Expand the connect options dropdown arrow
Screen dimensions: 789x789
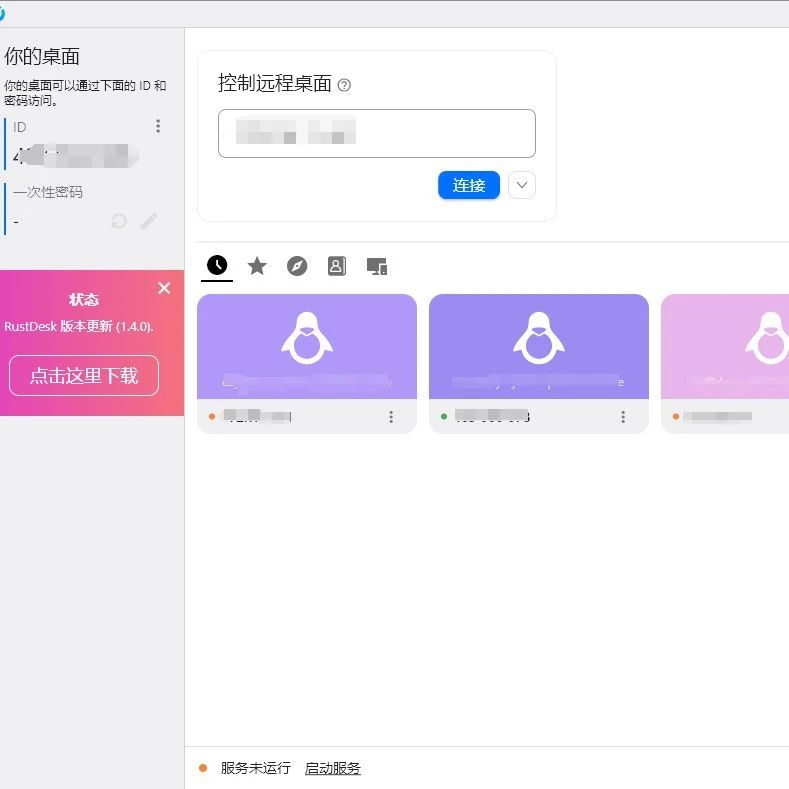coord(522,185)
